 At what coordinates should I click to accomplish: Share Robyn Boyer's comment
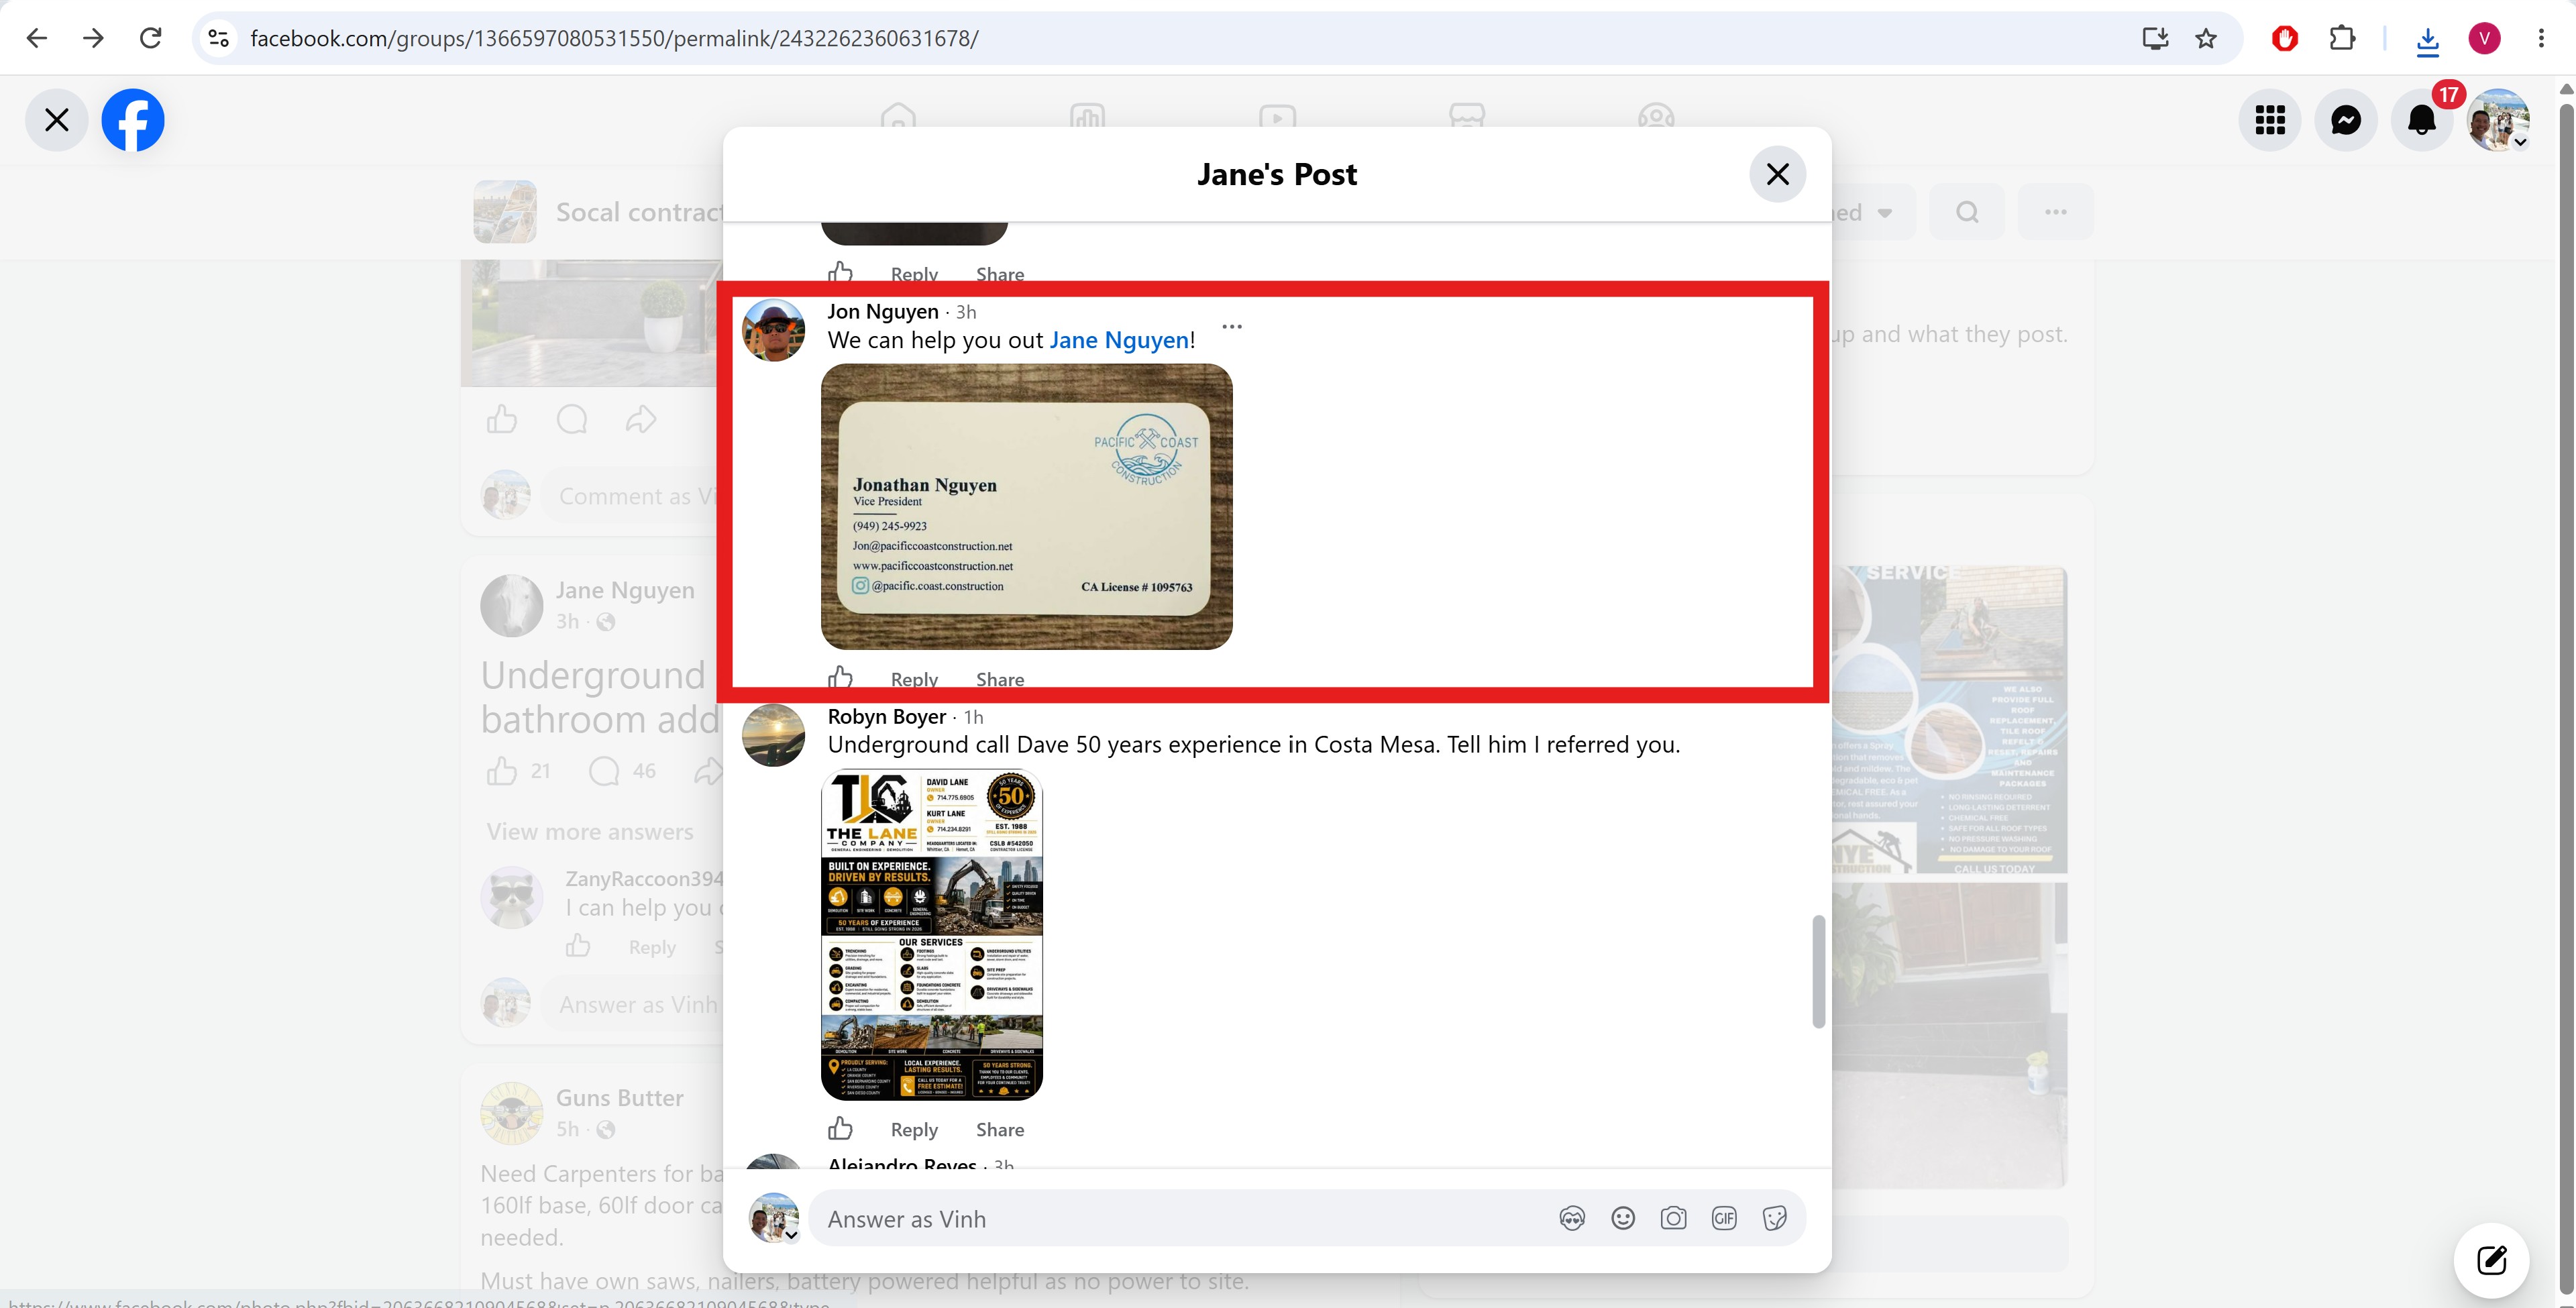pyautogui.click(x=1000, y=1129)
